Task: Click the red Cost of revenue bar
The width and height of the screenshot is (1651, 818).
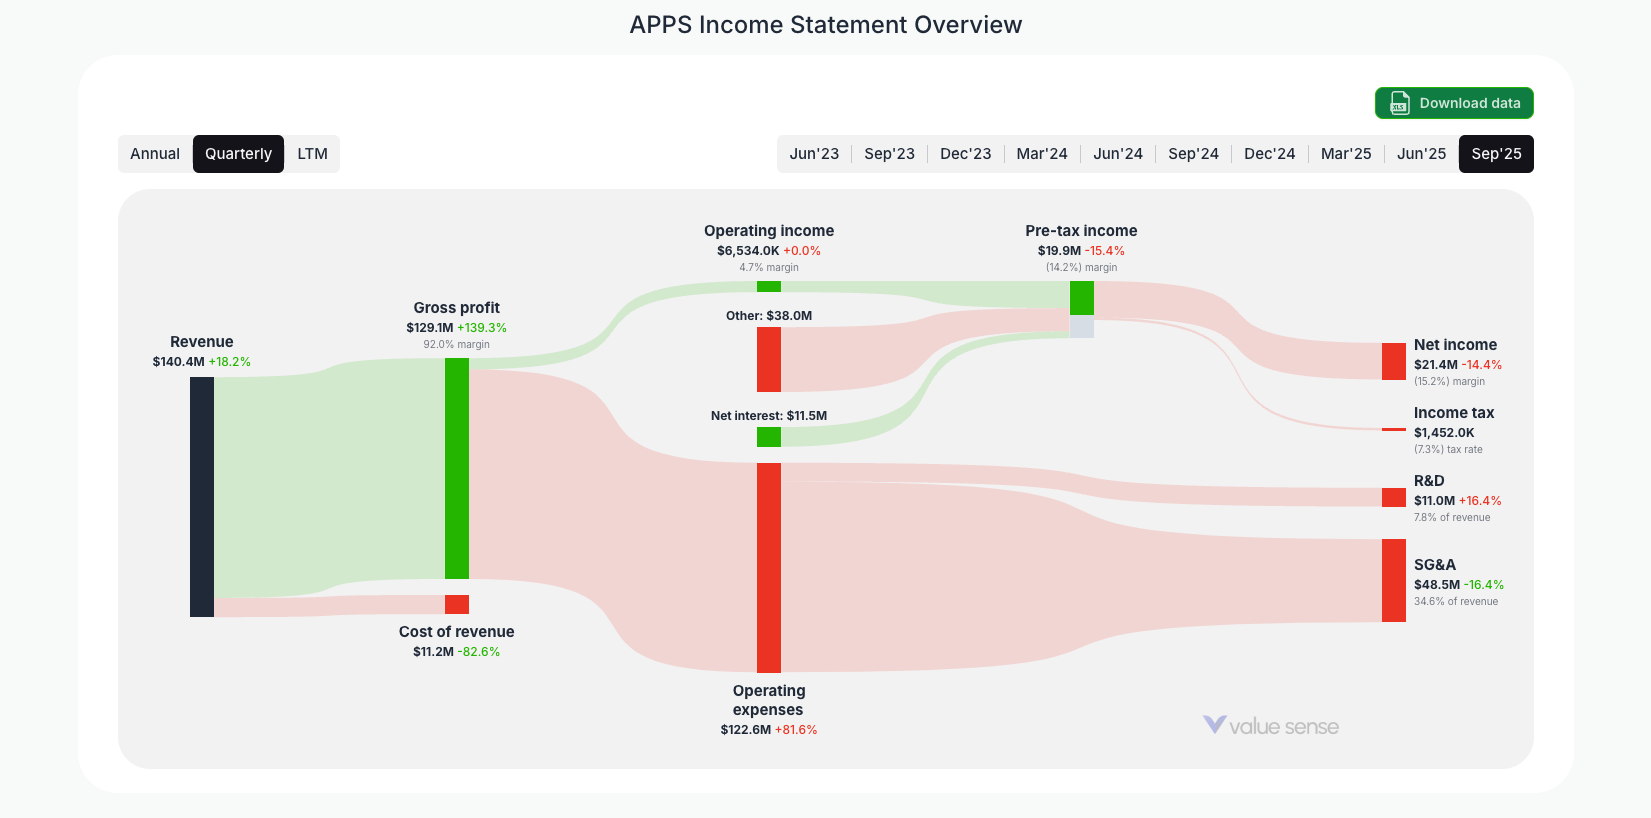Action: point(457,604)
